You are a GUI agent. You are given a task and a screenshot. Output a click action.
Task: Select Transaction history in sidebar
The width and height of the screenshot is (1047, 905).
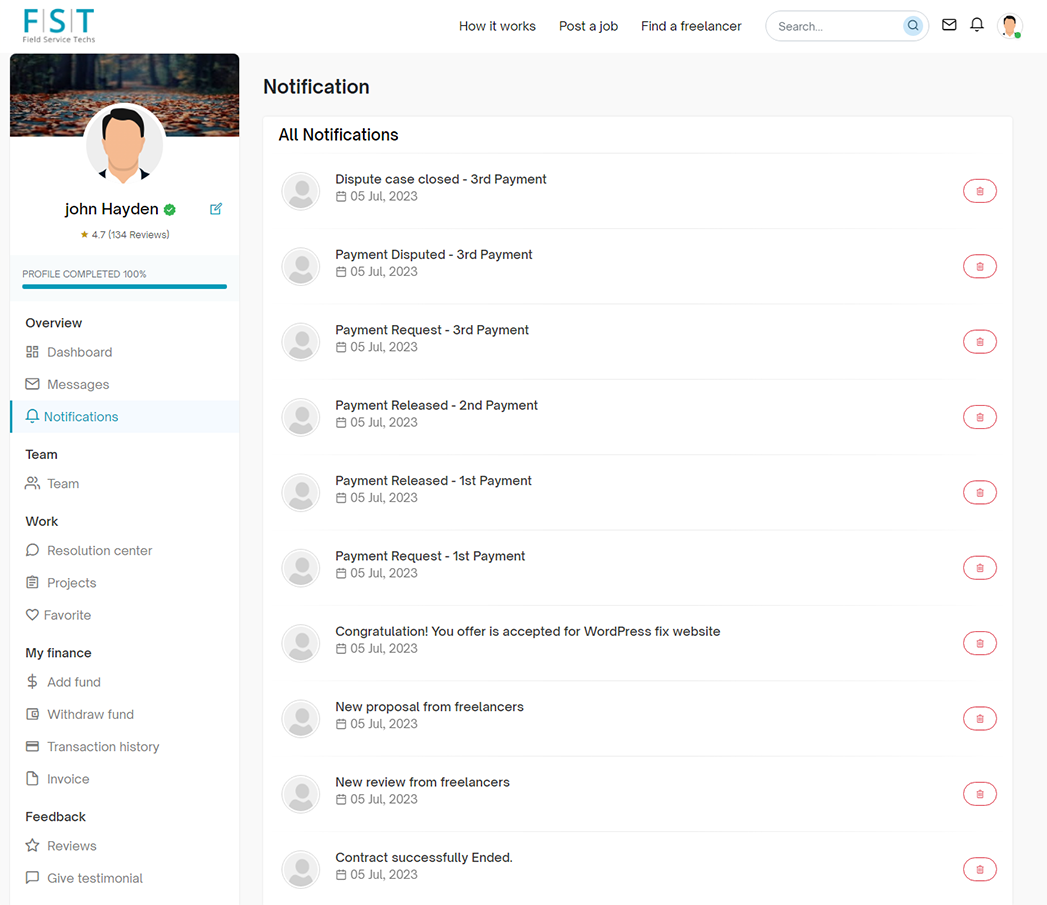(103, 747)
